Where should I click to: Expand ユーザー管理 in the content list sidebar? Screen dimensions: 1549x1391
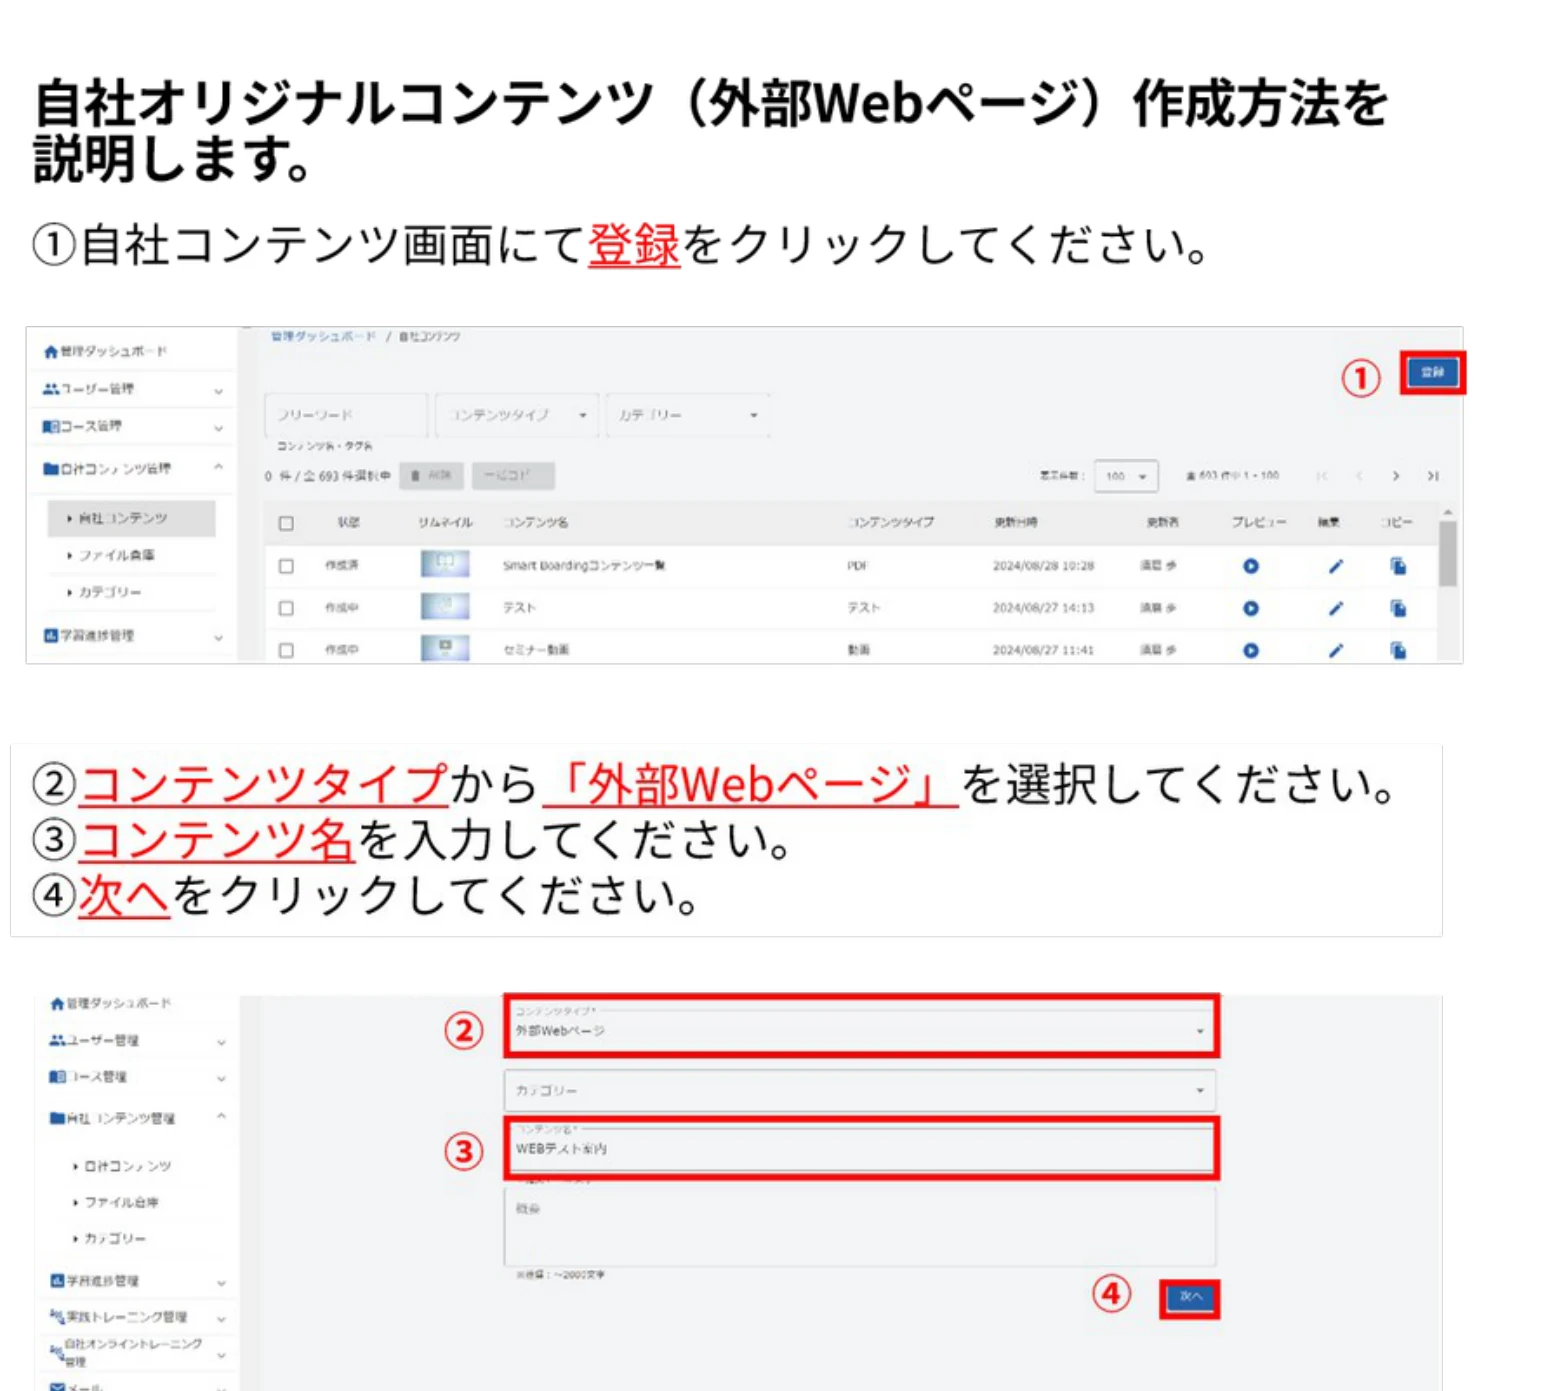coord(133,389)
